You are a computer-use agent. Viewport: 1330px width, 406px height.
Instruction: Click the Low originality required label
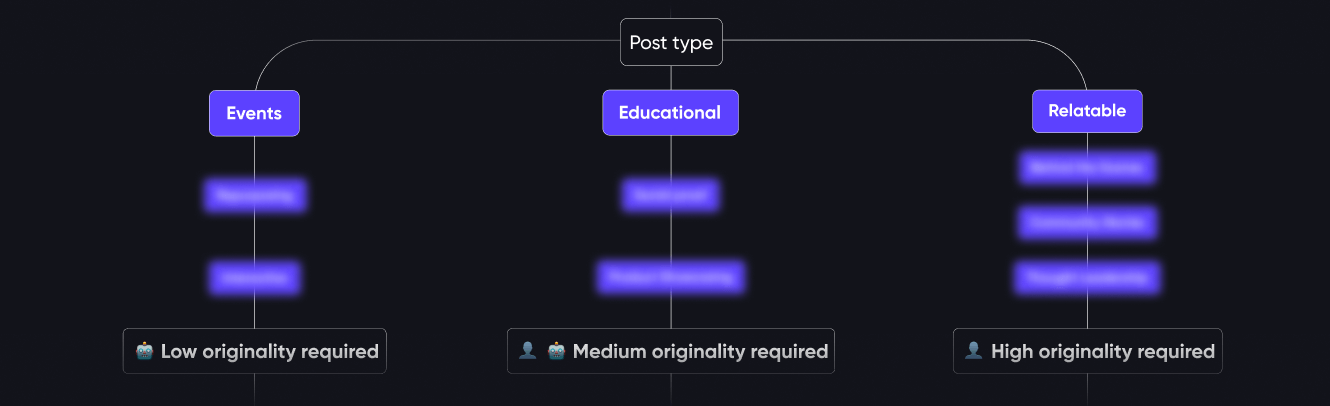point(269,351)
